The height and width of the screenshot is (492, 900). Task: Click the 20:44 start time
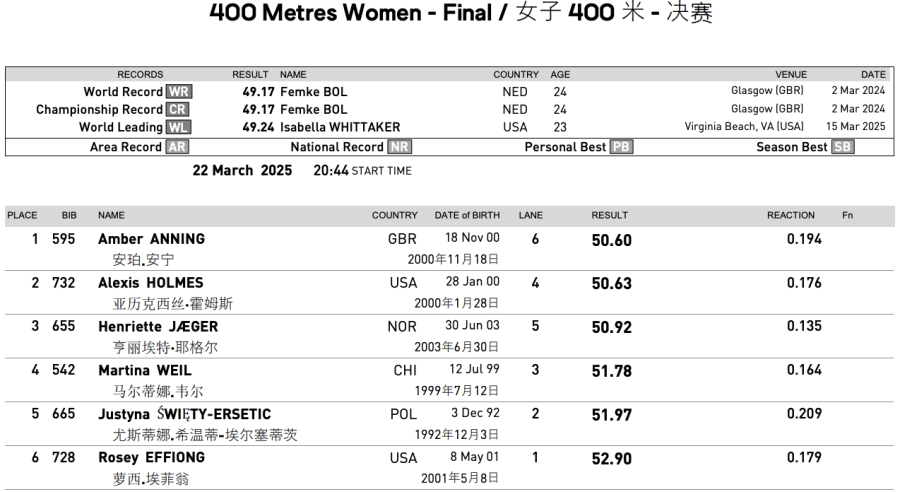(330, 171)
